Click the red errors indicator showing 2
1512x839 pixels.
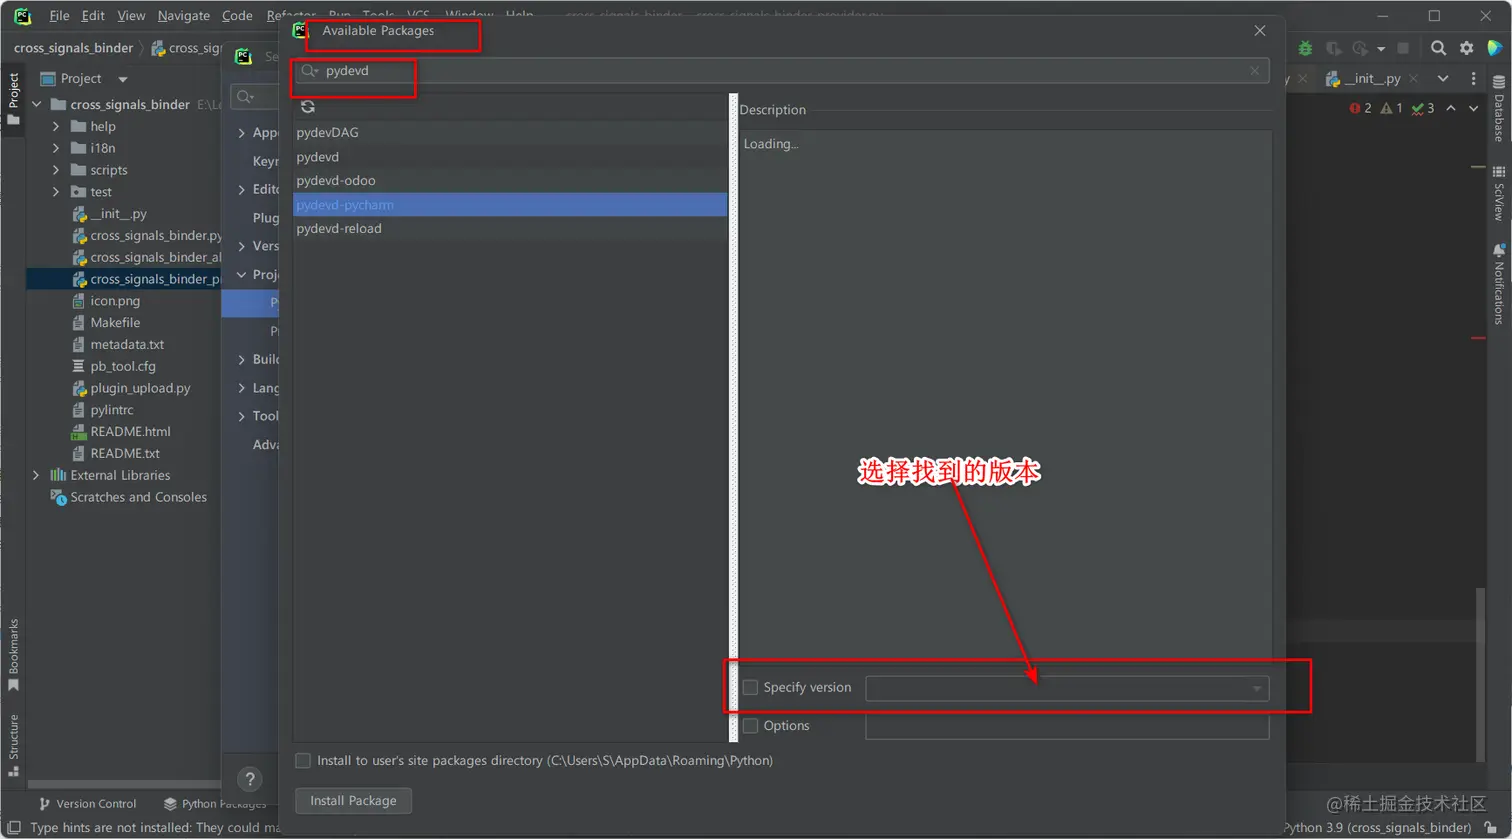(x=1360, y=108)
